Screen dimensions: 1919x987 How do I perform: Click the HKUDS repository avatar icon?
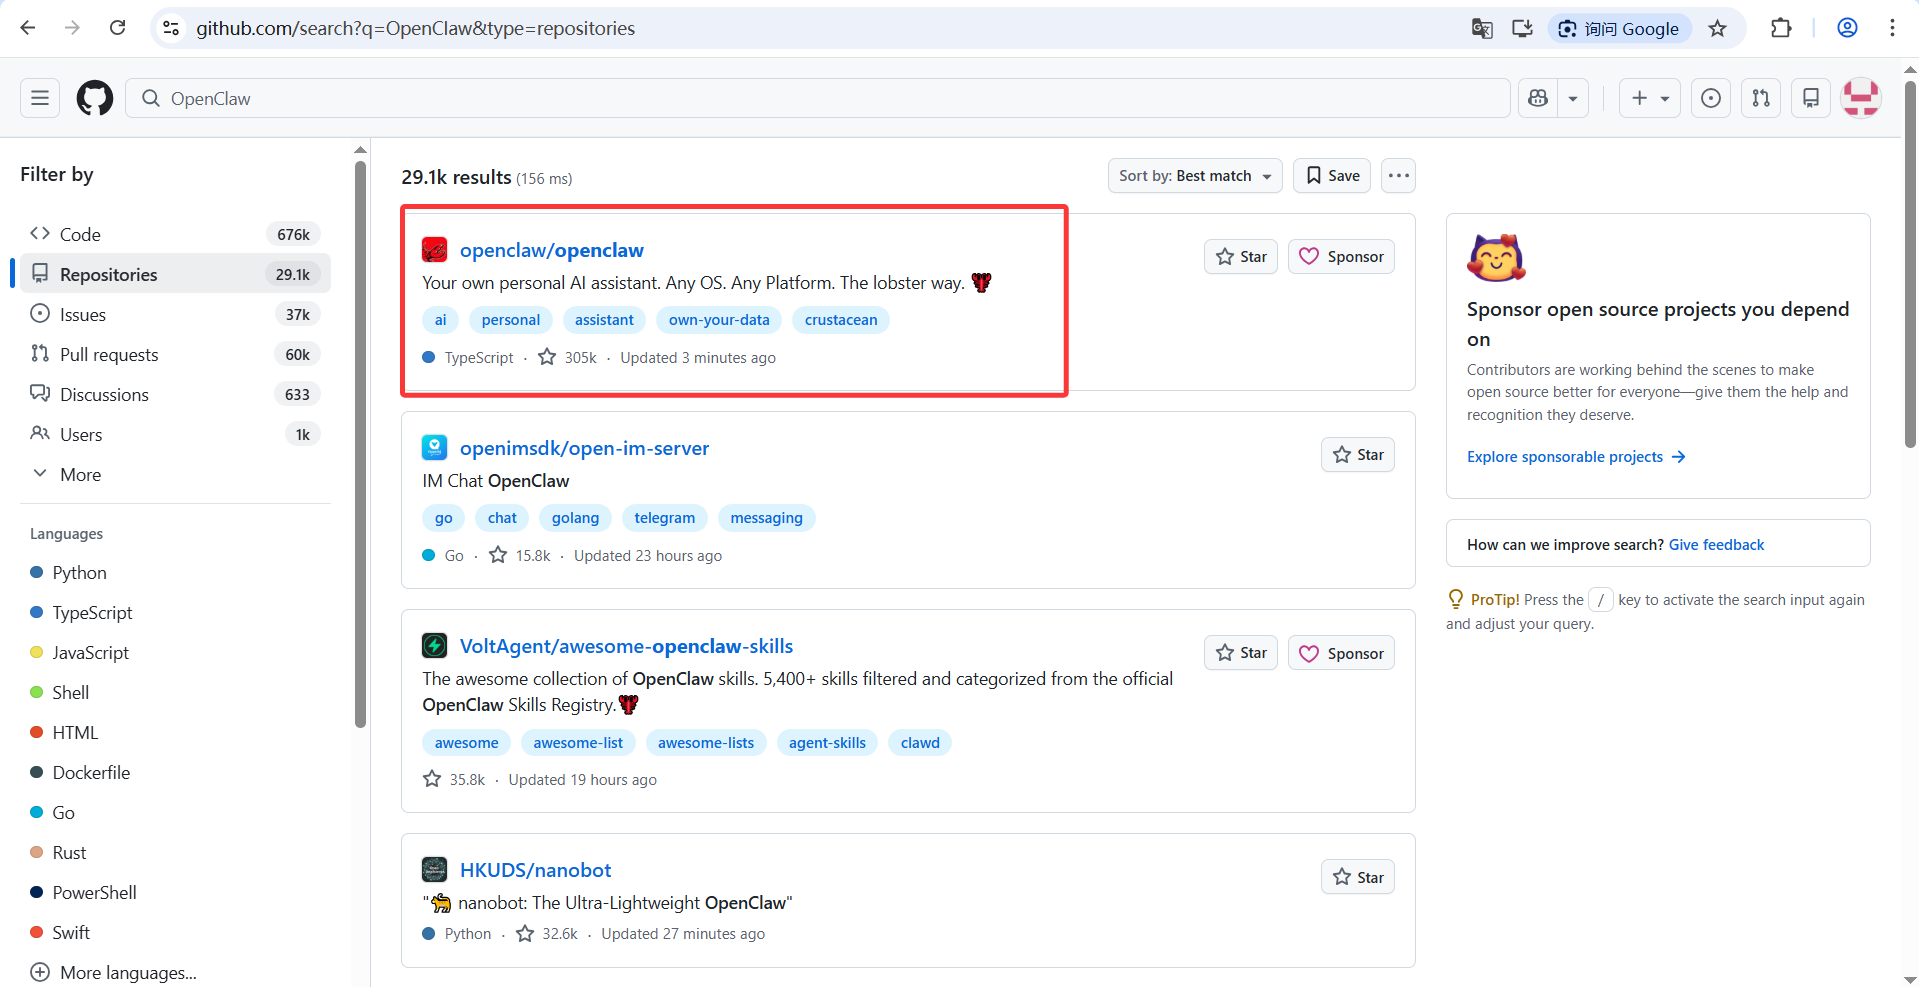point(434,869)
